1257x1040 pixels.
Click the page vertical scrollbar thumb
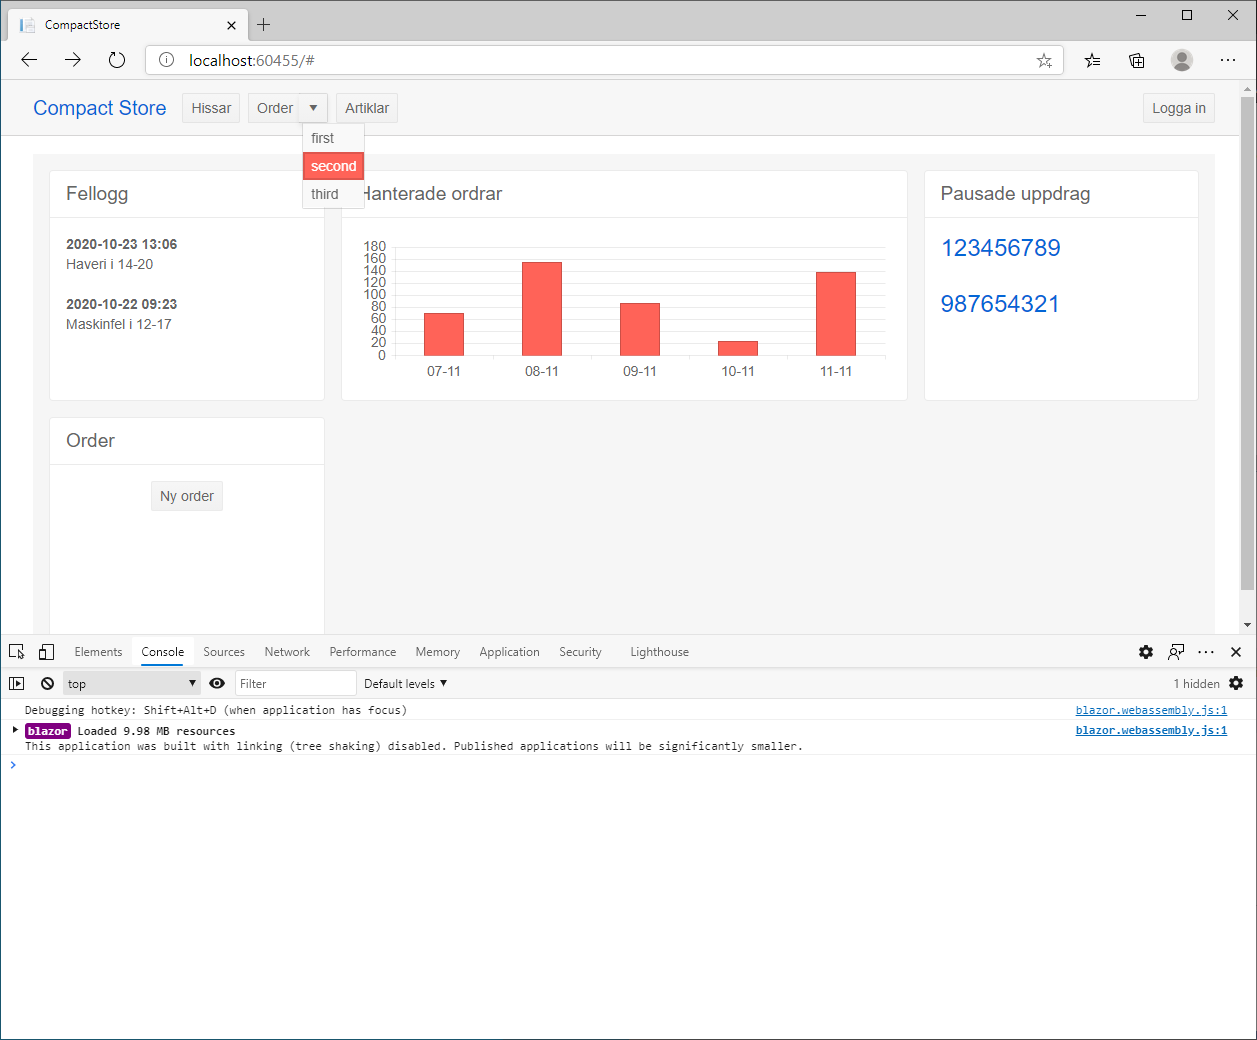(1247, 344)
